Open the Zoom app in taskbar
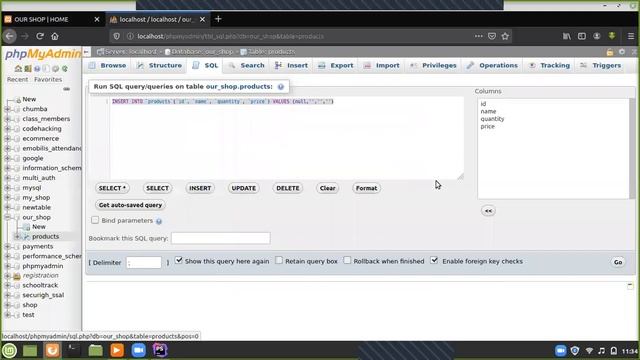 point(138,351)
